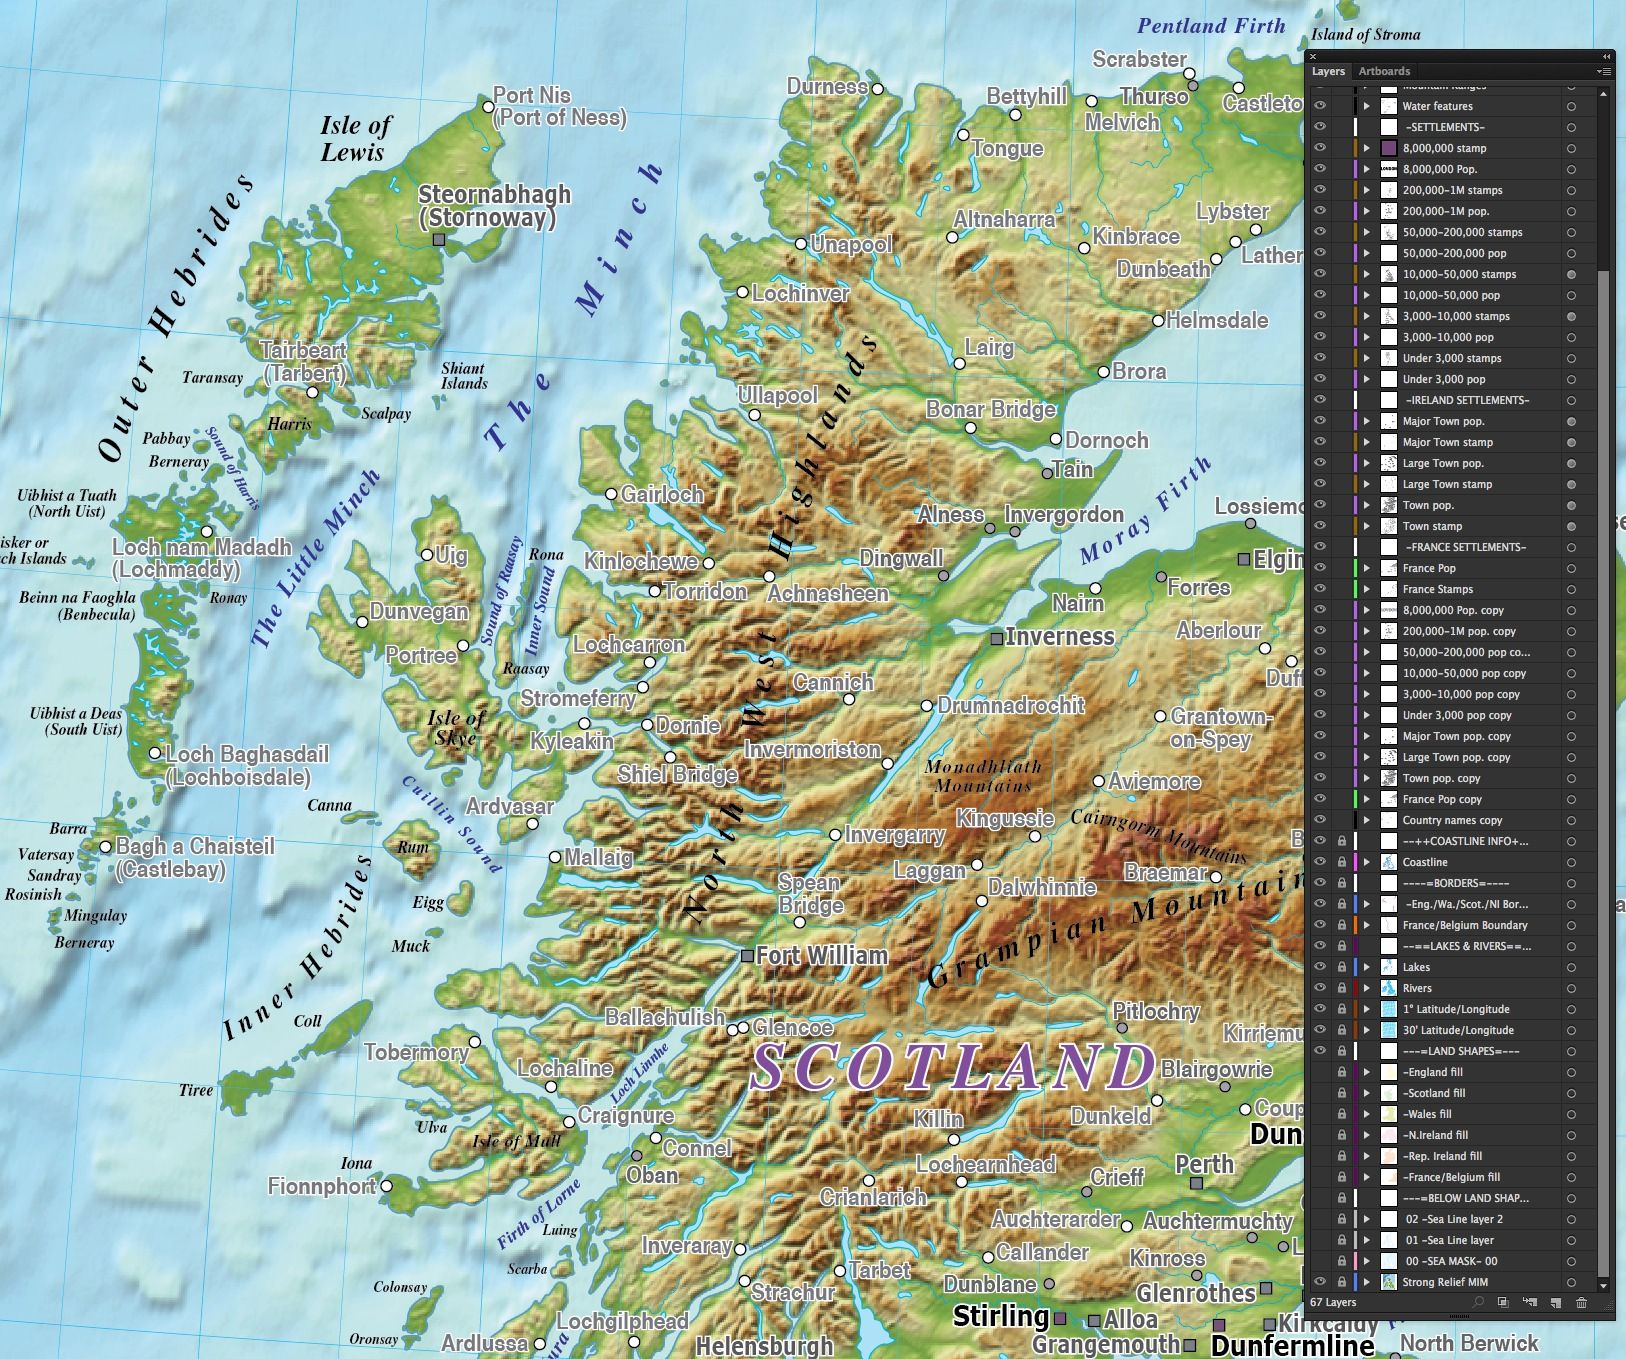The height and width of the screenshot is (1359, 1626).
Task: Click target circle for Coastline layer
Action: click(1571, 862)
